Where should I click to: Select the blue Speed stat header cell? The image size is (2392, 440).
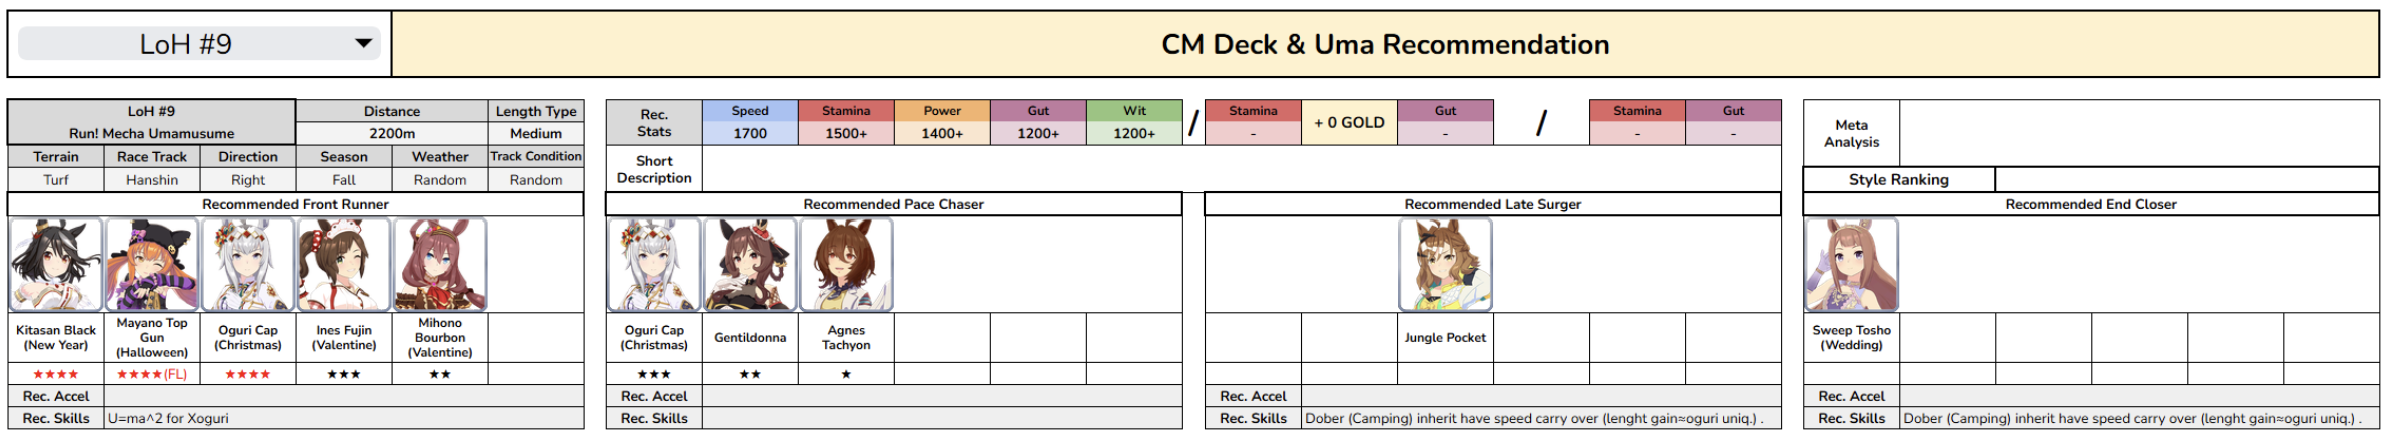750,111
